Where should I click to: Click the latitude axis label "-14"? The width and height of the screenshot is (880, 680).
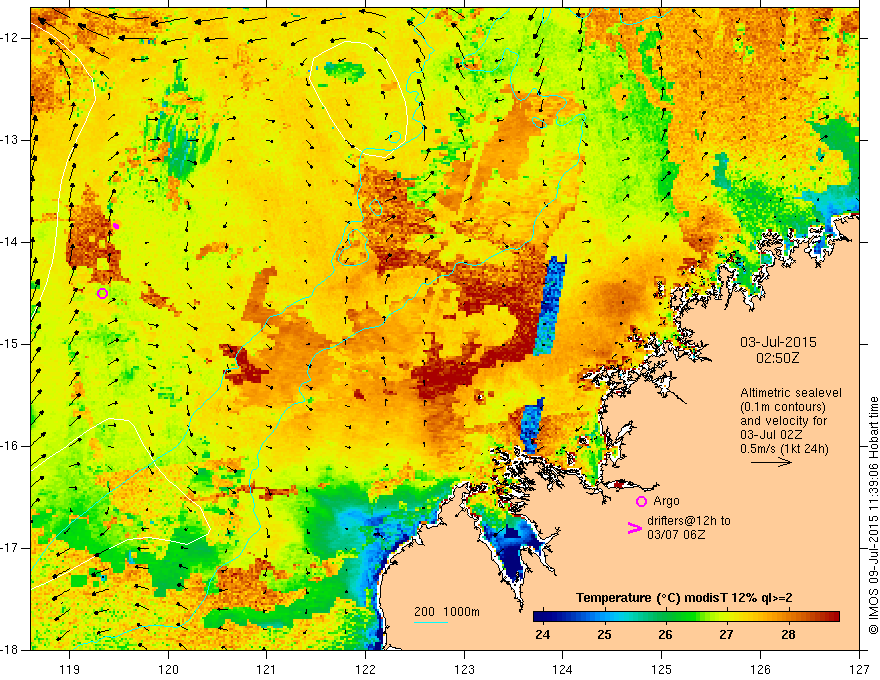pyautogui.click(x=10, y=242)
